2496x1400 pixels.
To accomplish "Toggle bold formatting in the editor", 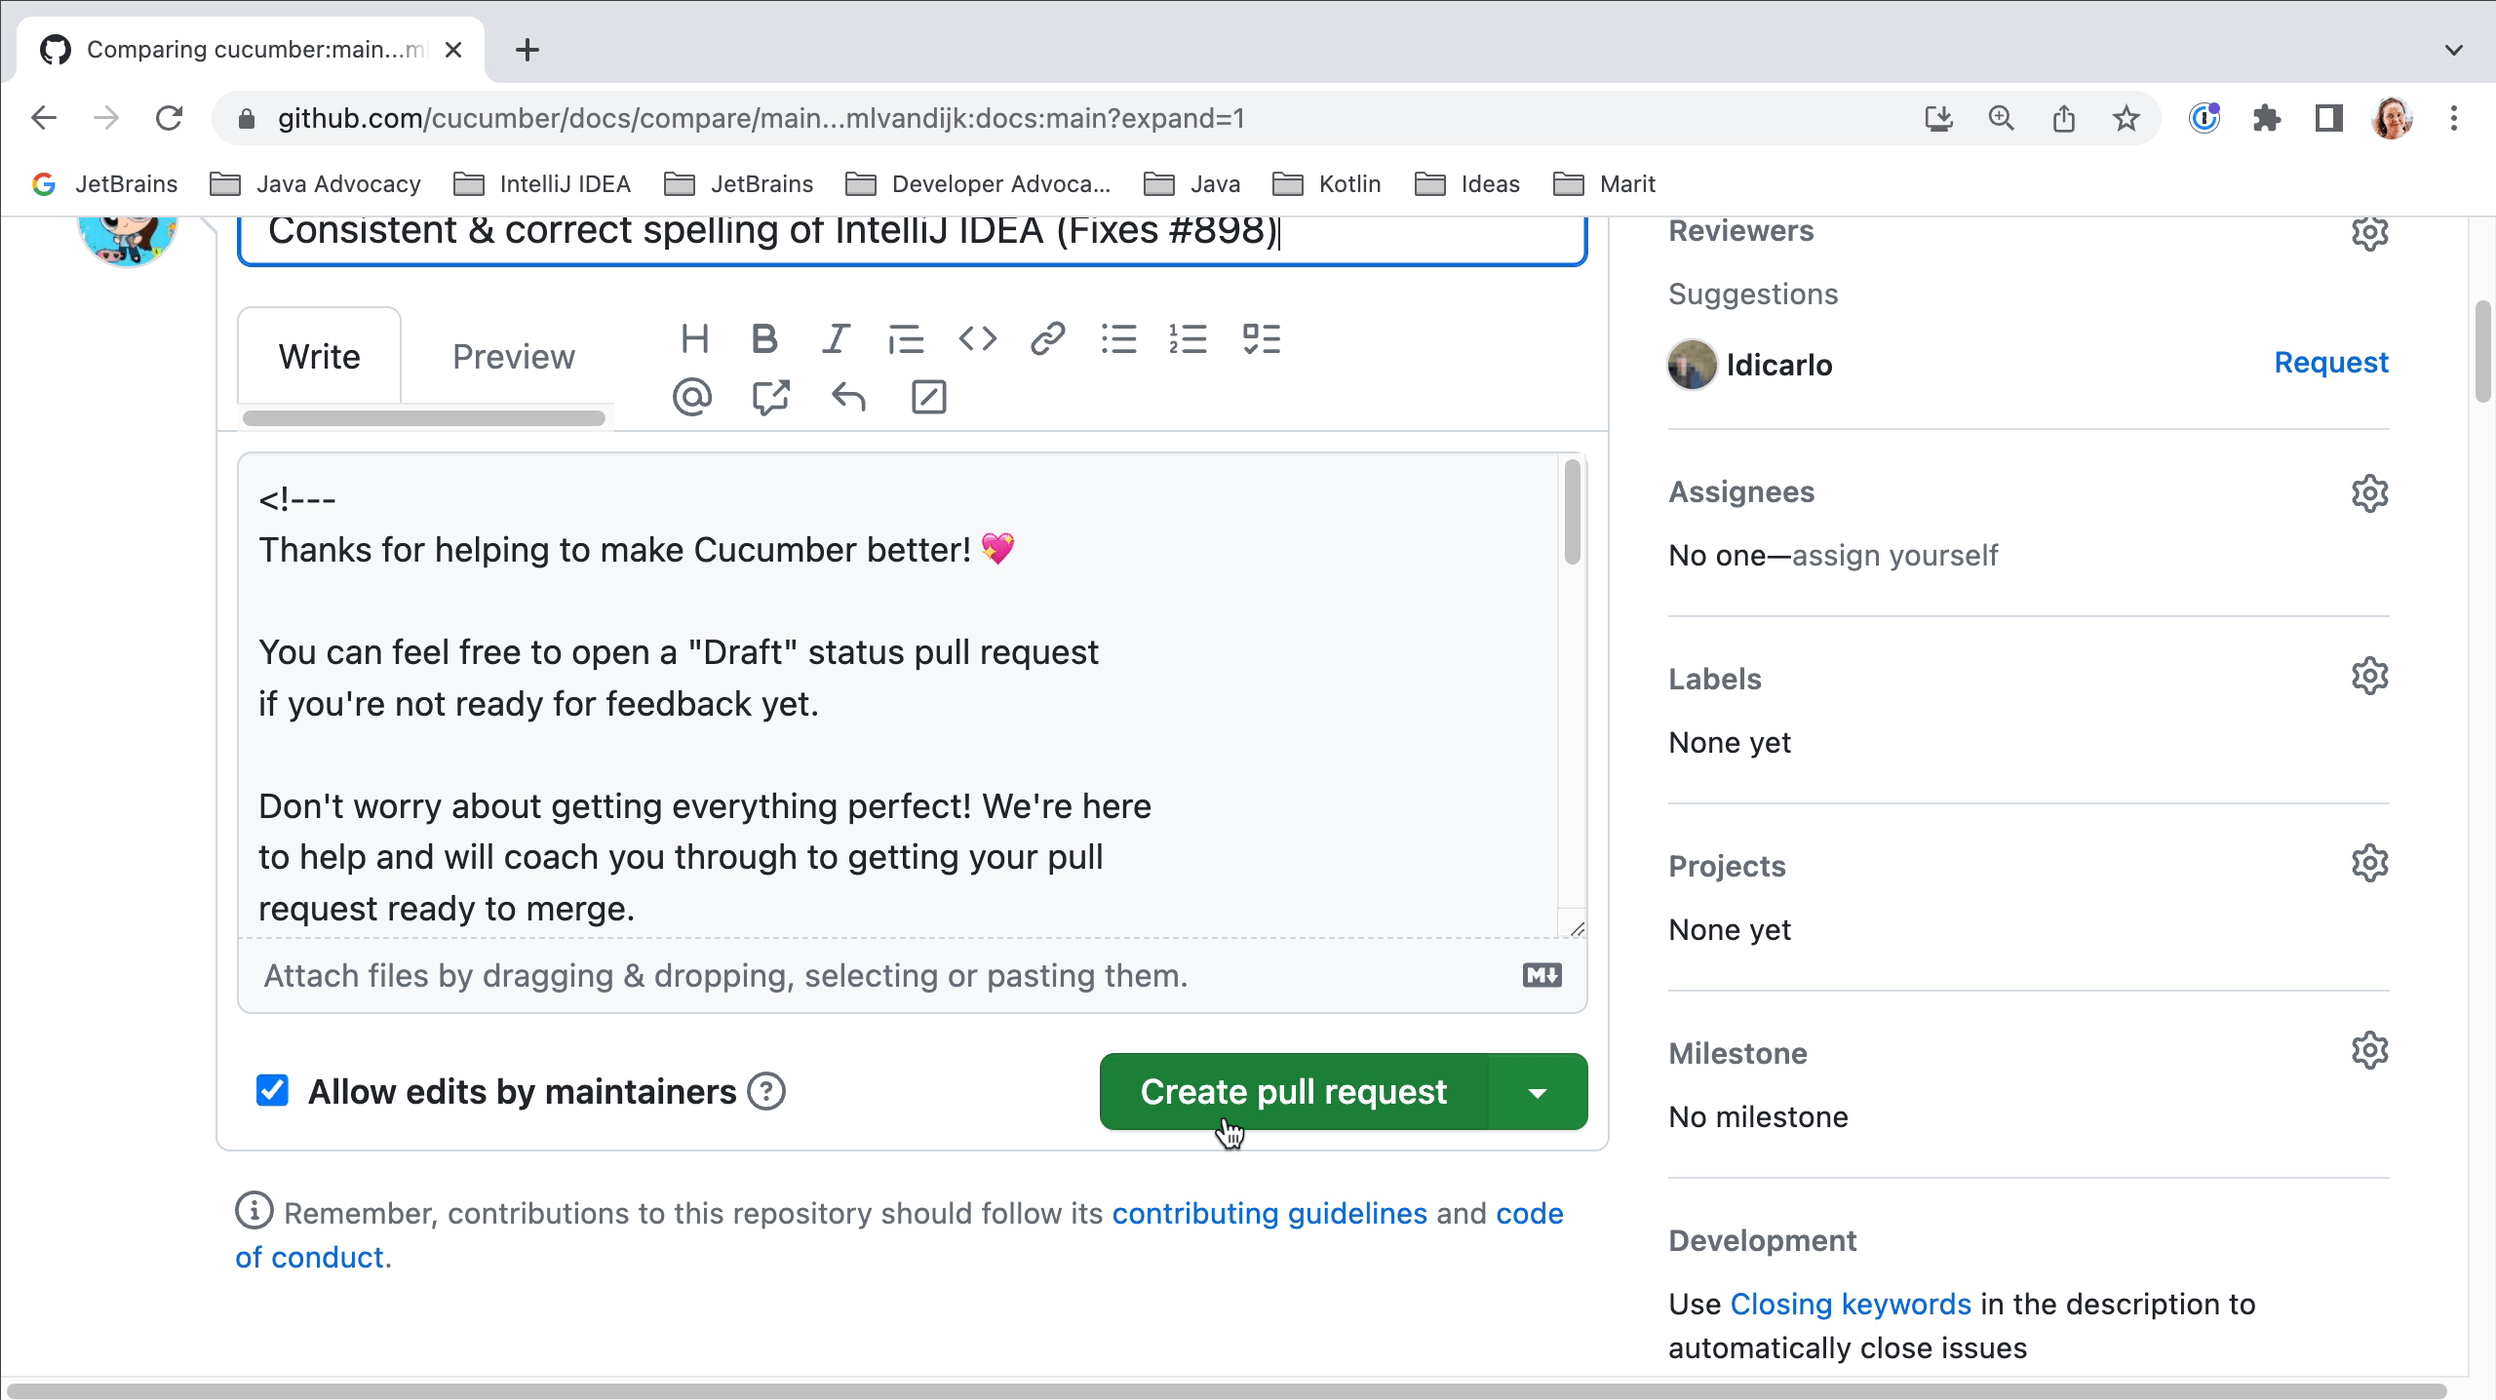I will coord(762,338).
